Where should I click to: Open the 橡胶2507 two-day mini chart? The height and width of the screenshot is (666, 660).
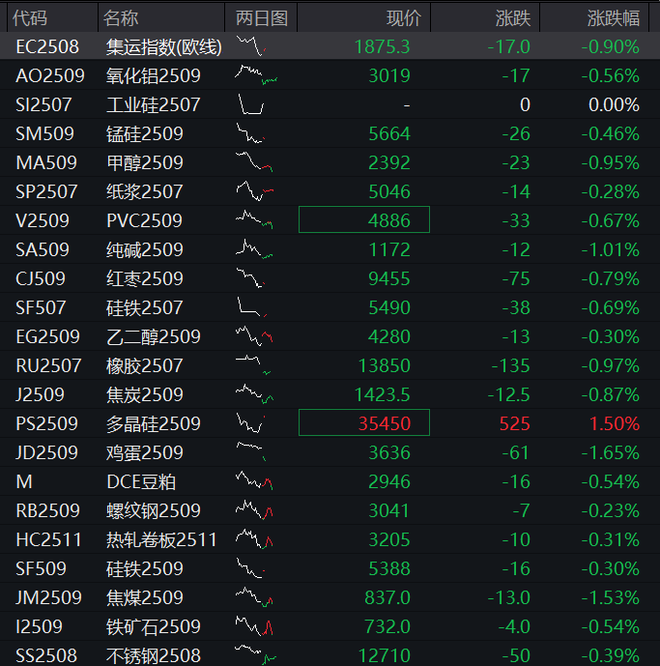[x=254, y=365]
